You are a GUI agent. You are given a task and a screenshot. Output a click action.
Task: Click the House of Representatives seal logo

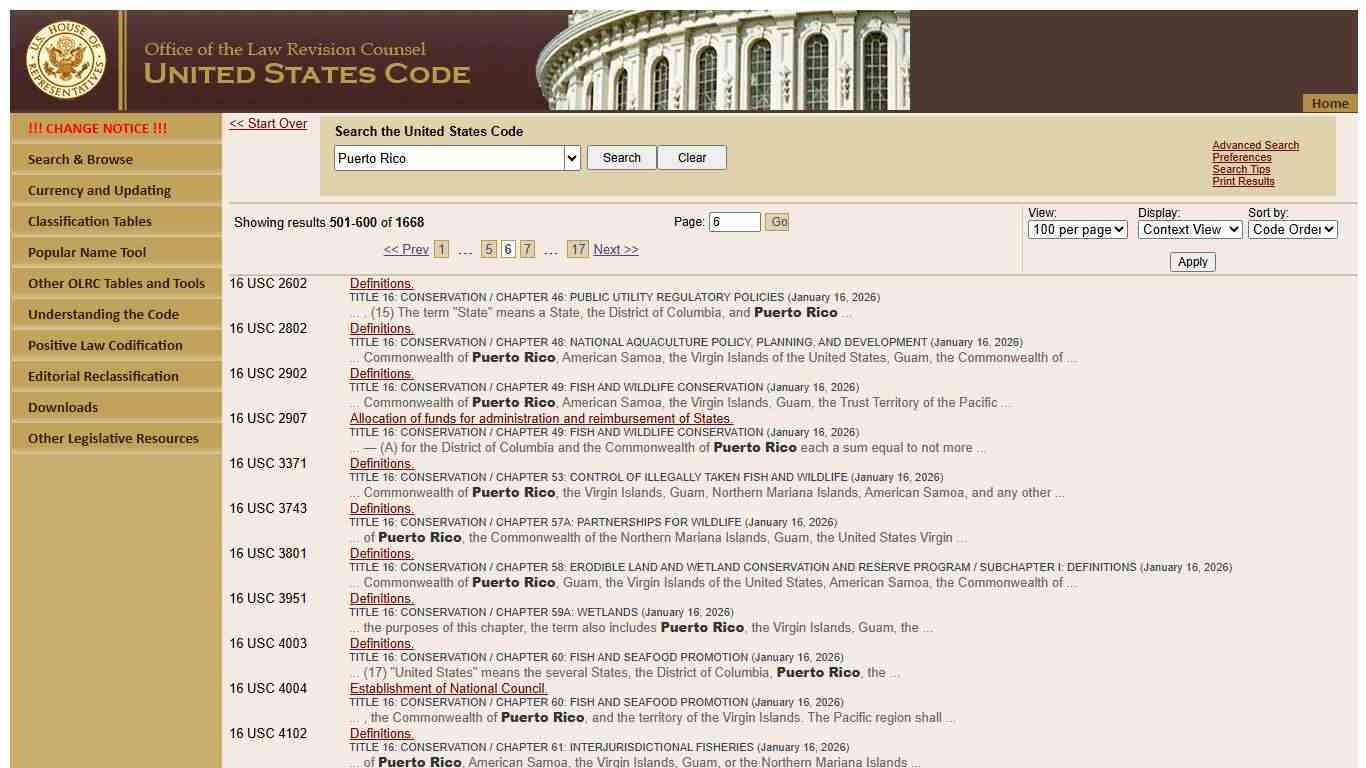[x=66, y=60]
